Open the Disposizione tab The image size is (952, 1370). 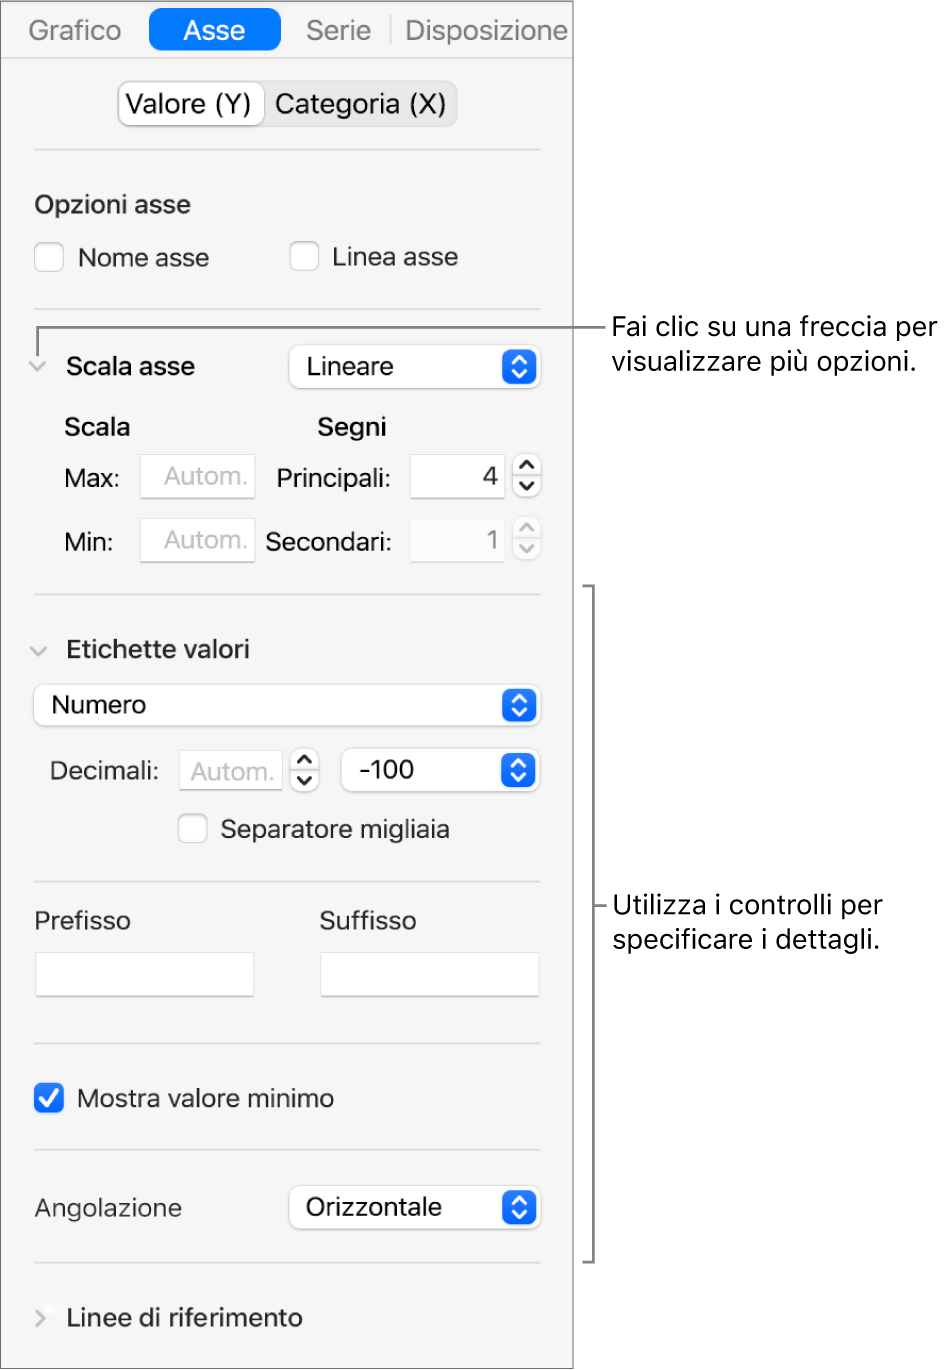click(x=486, y=31)
